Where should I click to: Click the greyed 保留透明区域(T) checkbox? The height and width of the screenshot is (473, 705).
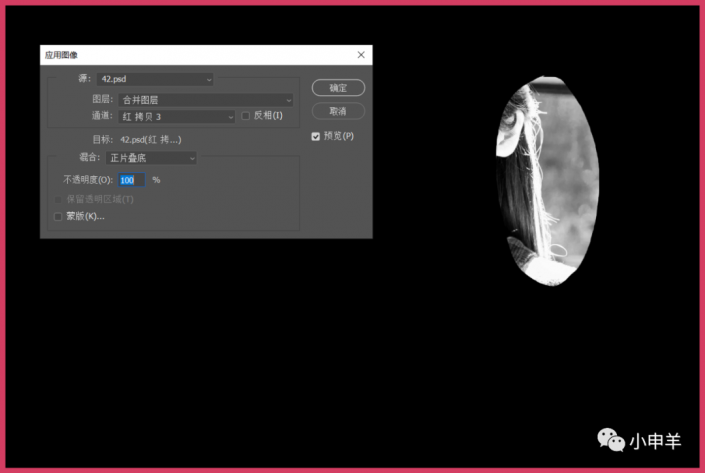point(57,199)
